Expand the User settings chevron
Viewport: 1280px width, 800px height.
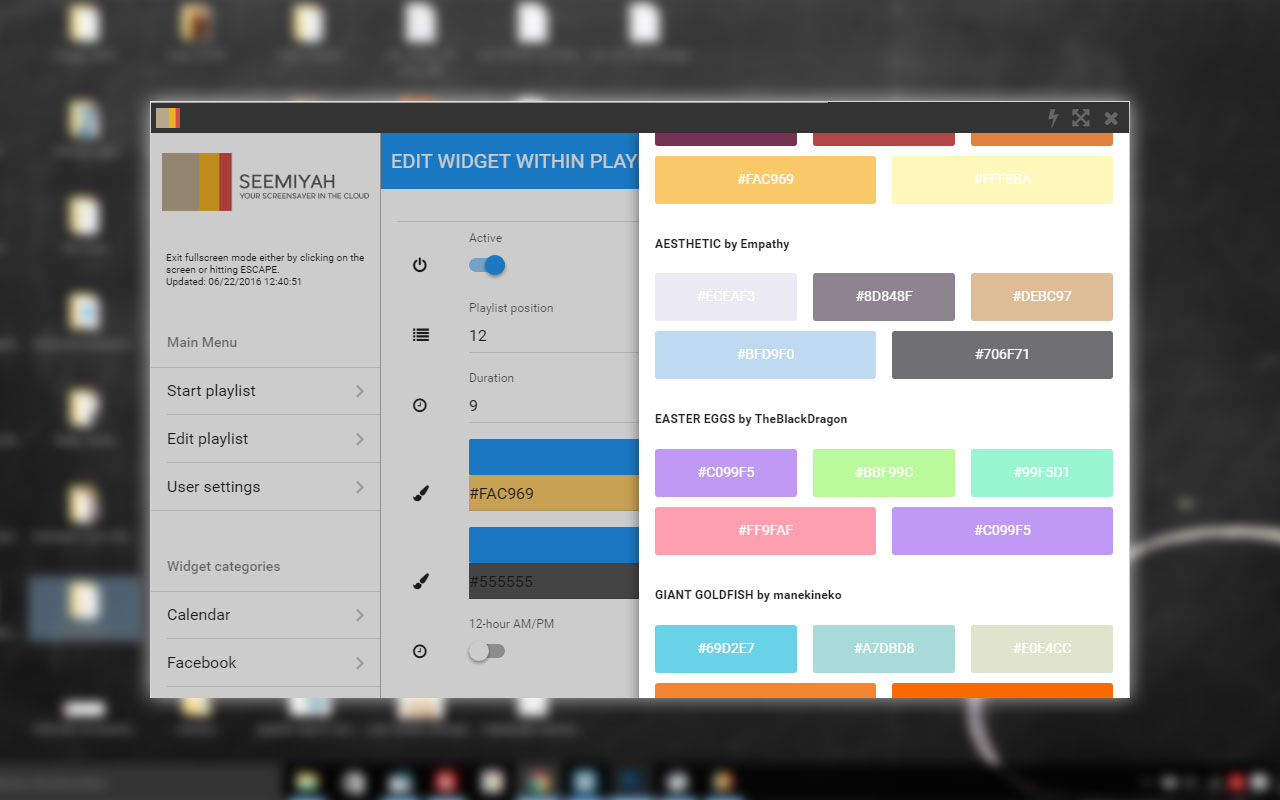click(359, 487)
